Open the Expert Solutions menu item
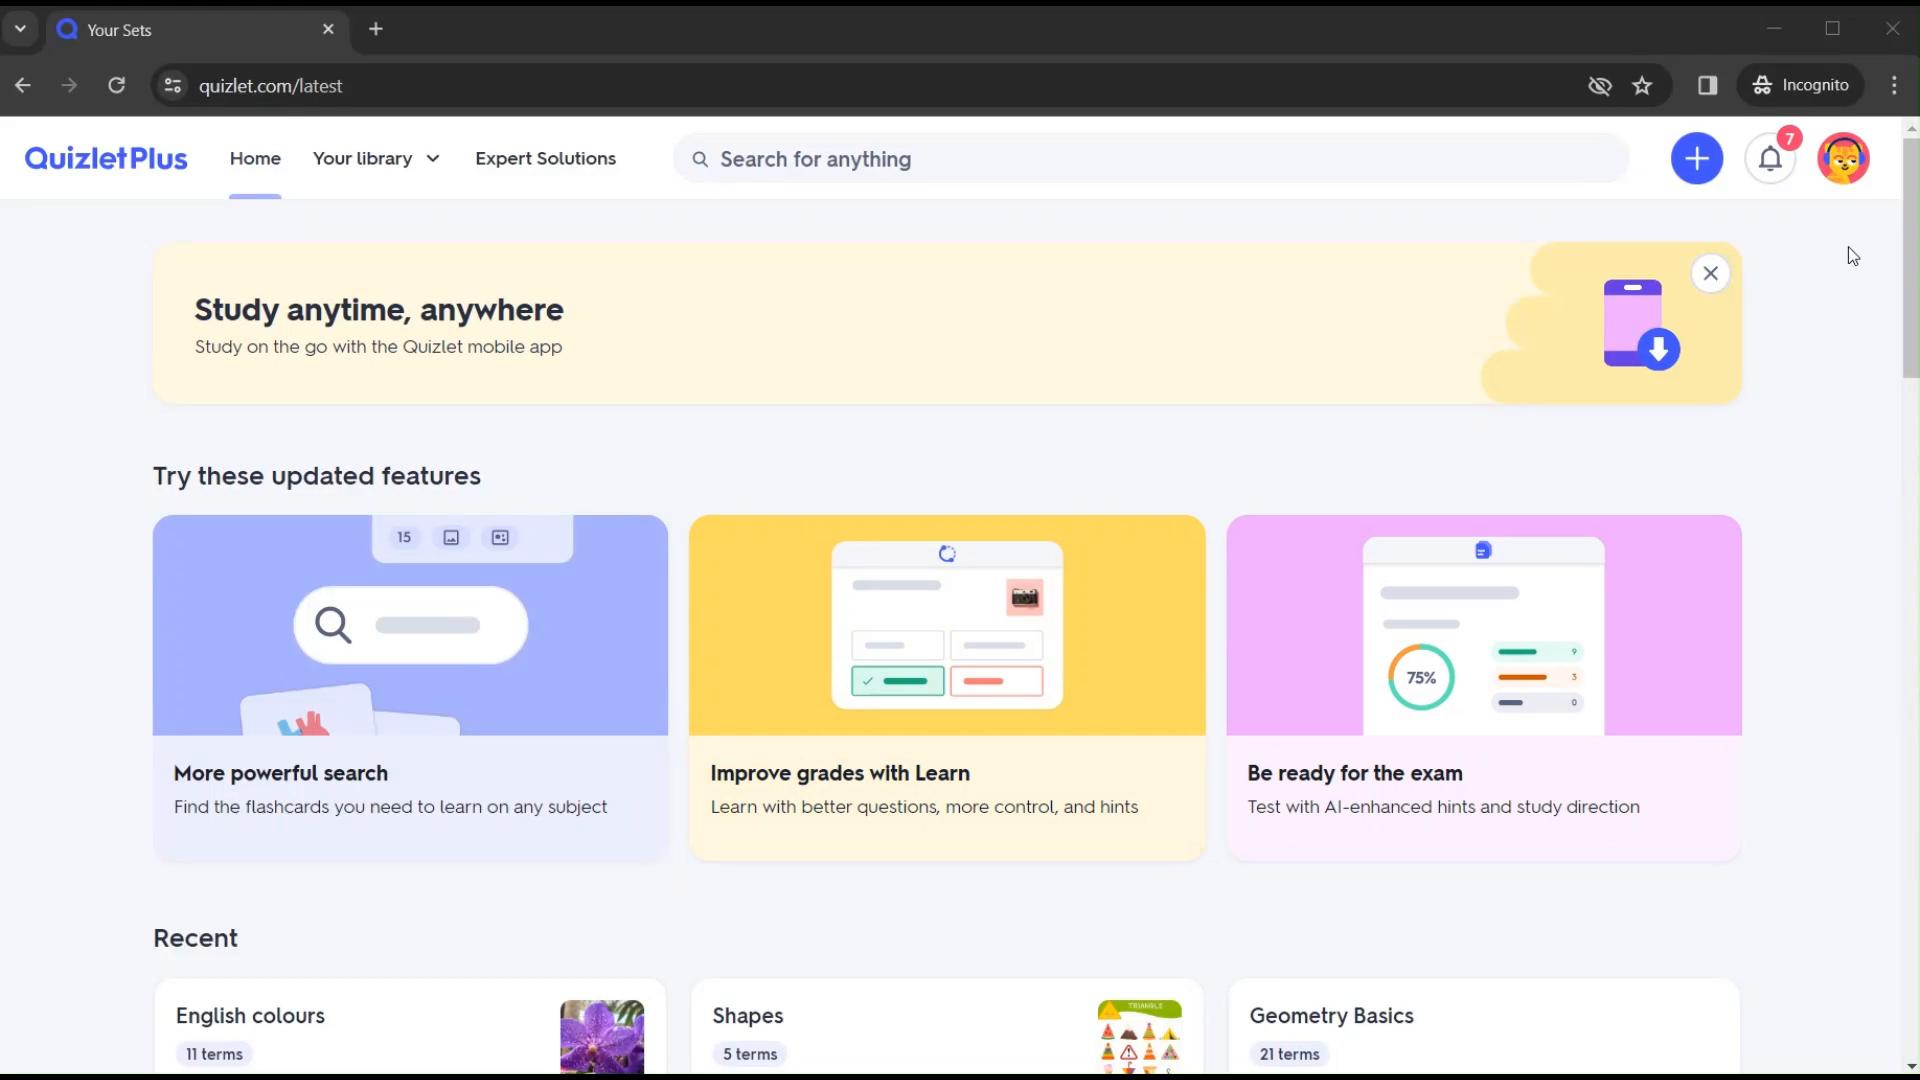1920x1080 pixels. 545,158
